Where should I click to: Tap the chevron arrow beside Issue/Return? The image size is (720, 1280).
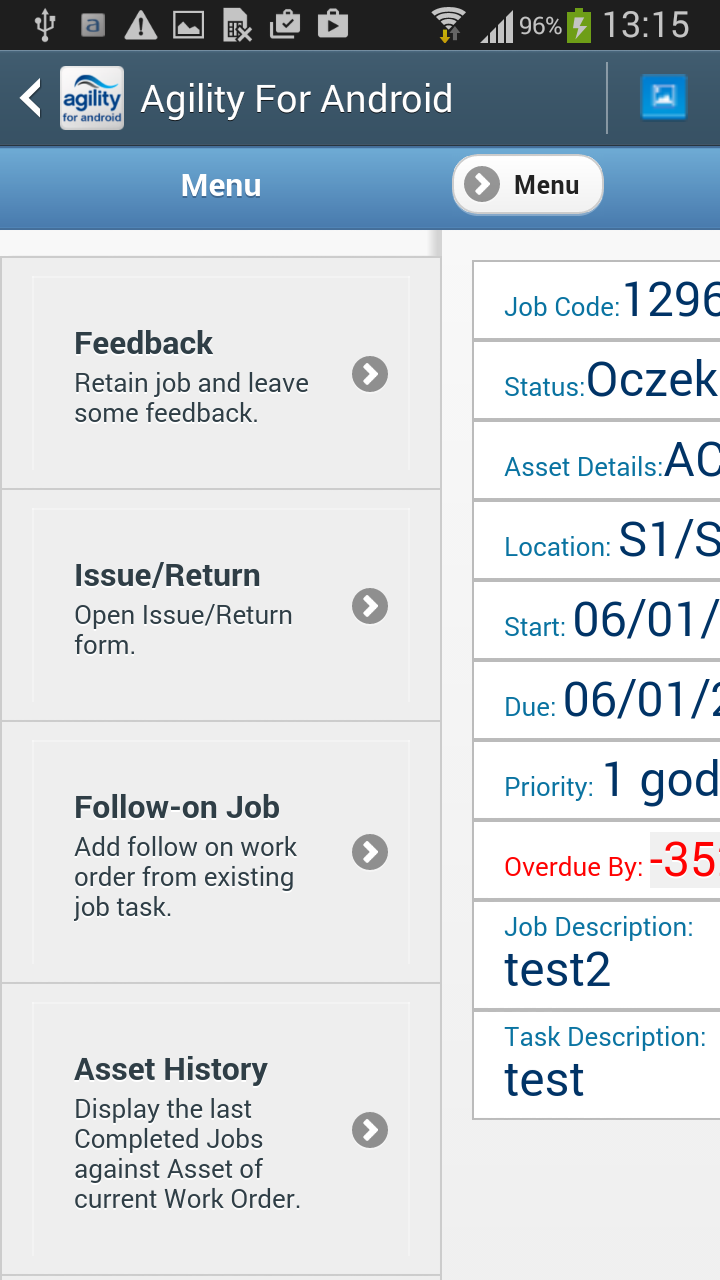370,606
